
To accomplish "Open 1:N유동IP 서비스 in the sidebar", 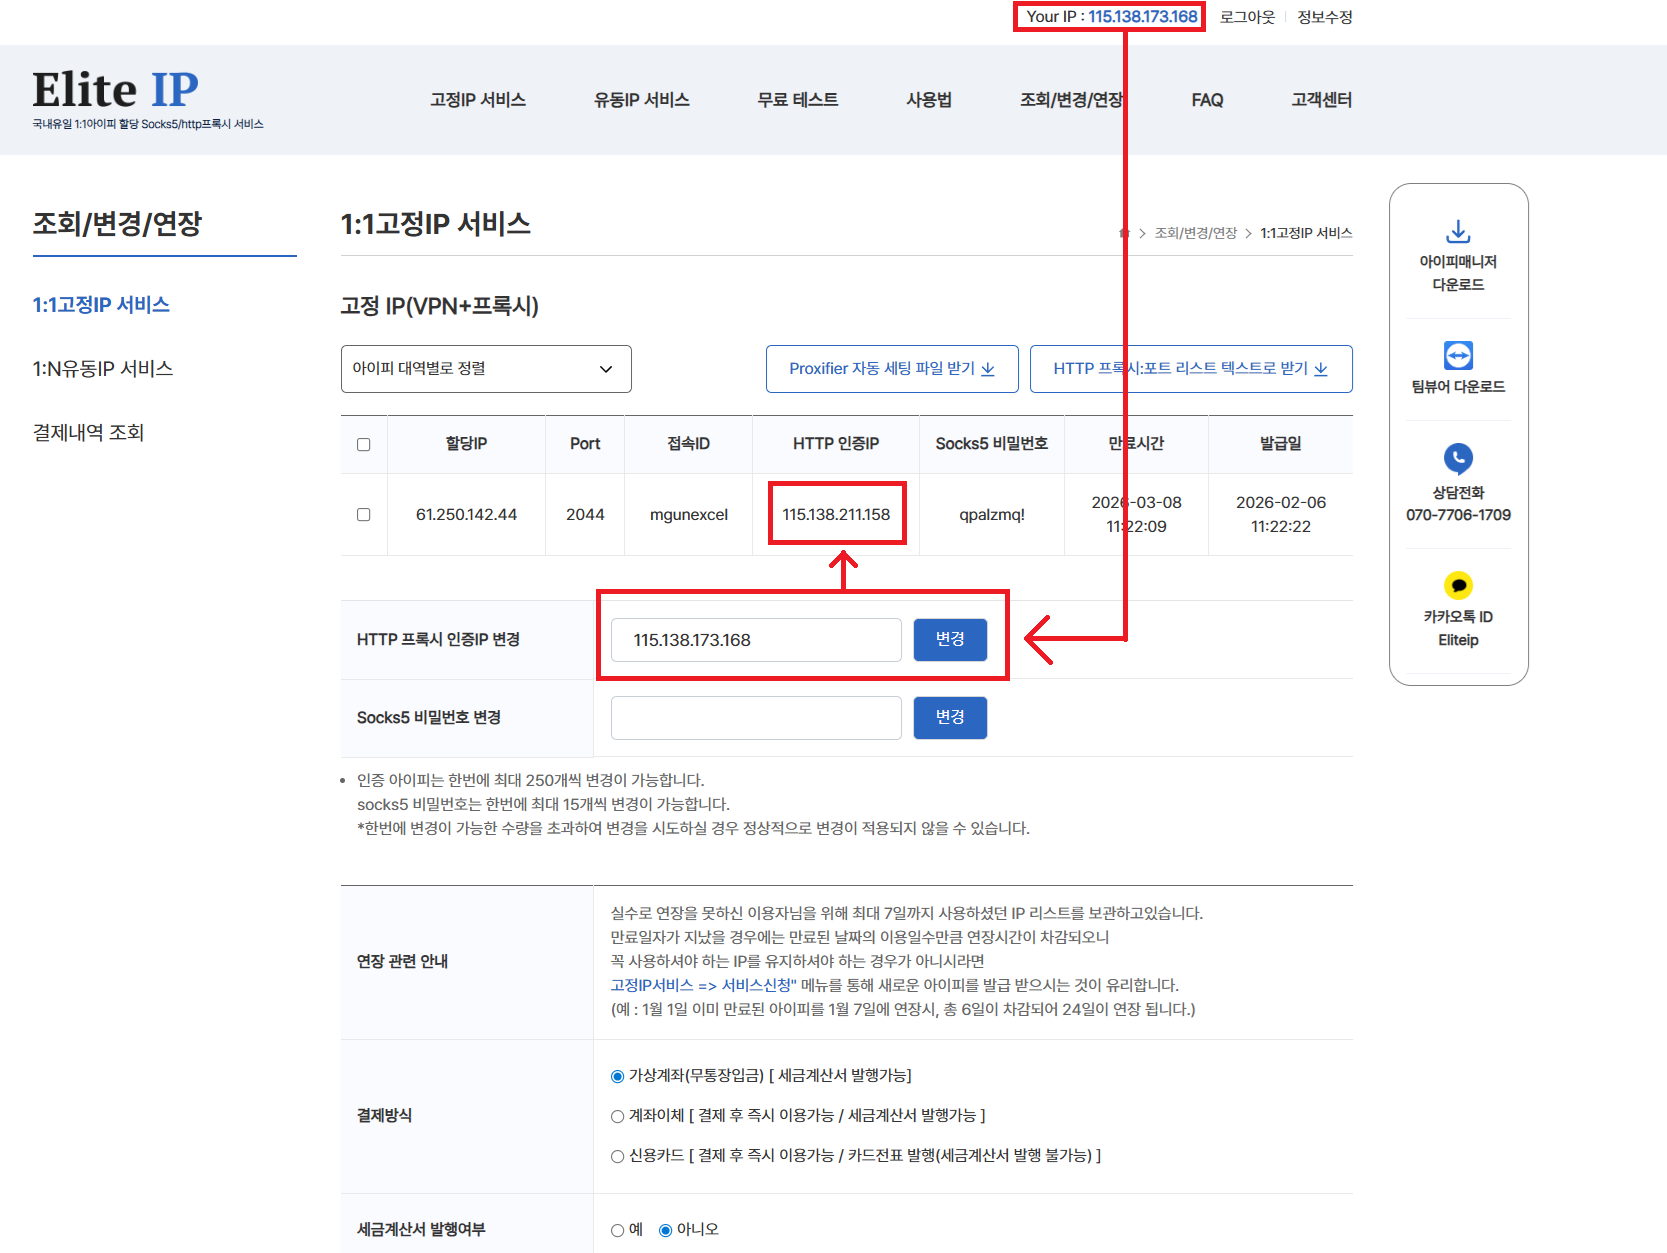I will click(x=103, y=369).
